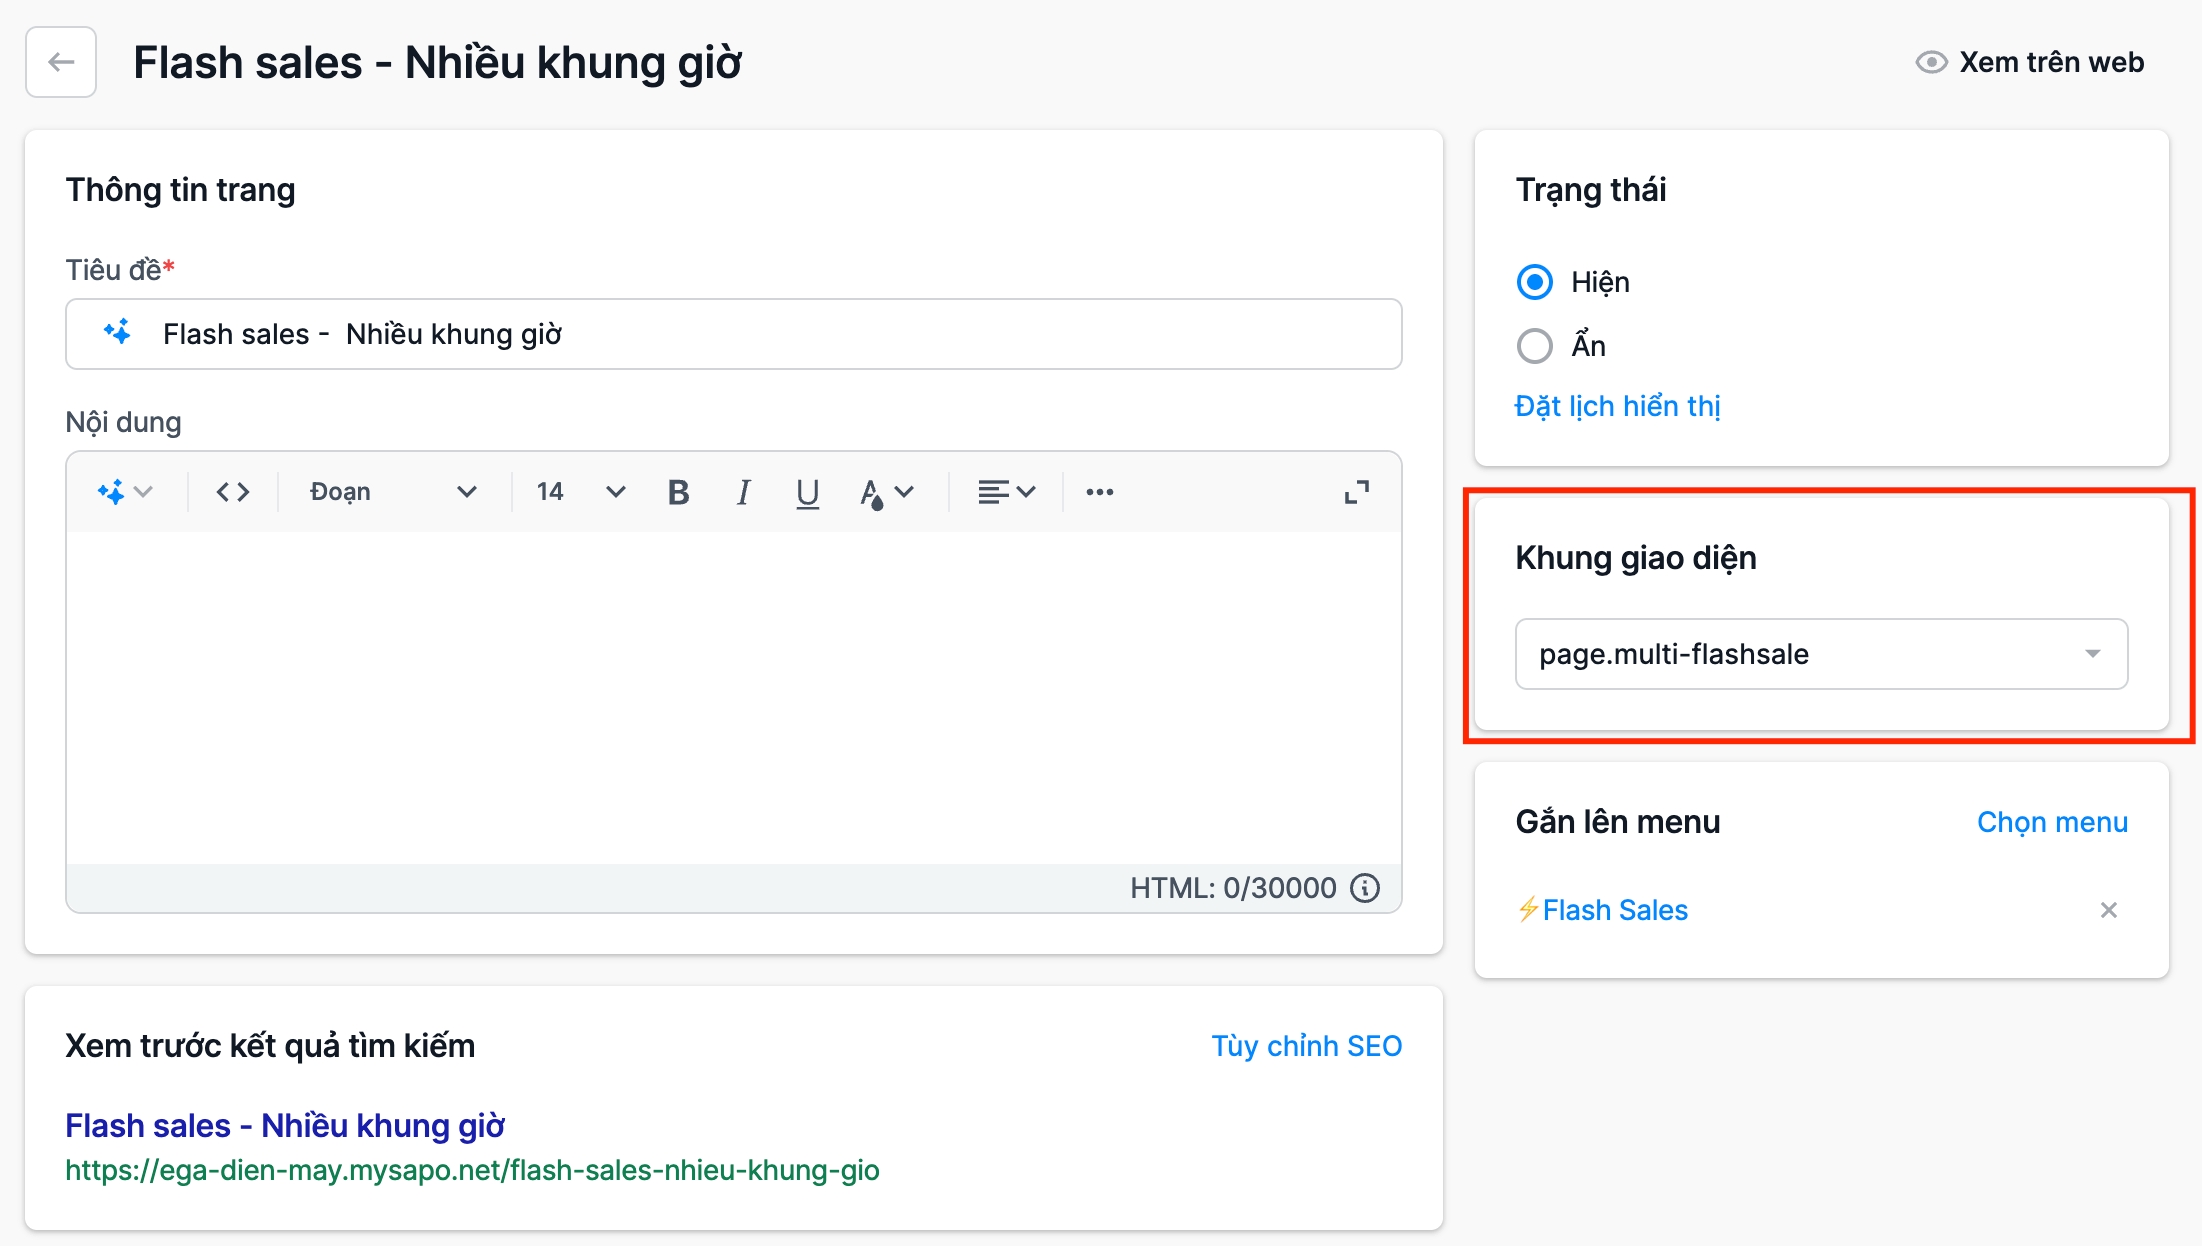
Task: Expand editor to fullscreen
Action: 1356,492
